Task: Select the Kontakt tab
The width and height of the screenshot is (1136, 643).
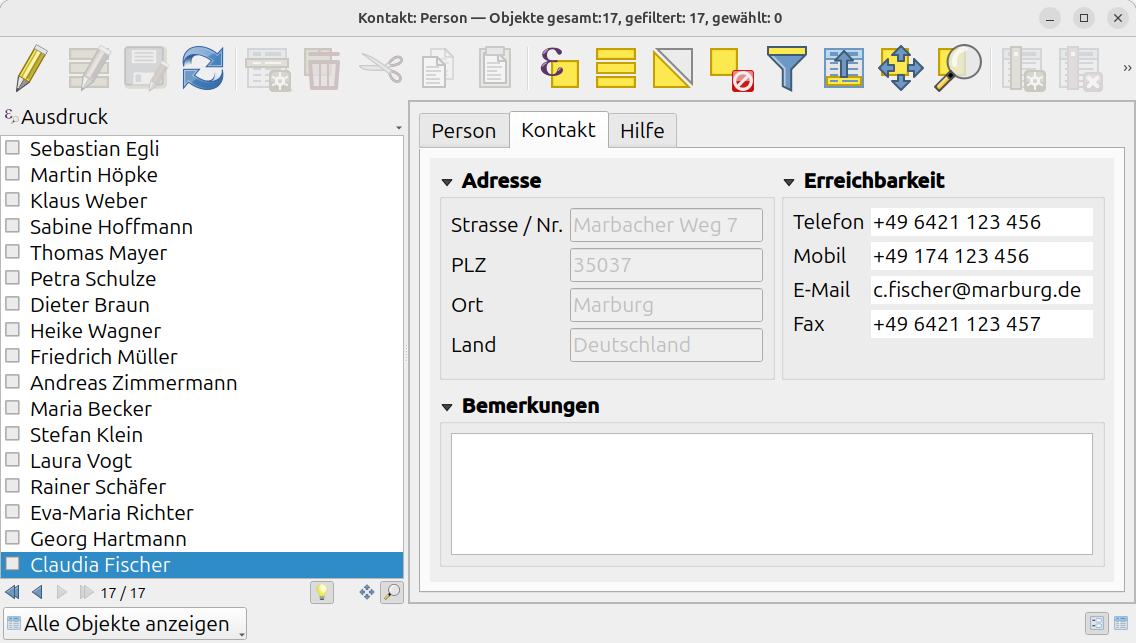Action: coord(559,130)
